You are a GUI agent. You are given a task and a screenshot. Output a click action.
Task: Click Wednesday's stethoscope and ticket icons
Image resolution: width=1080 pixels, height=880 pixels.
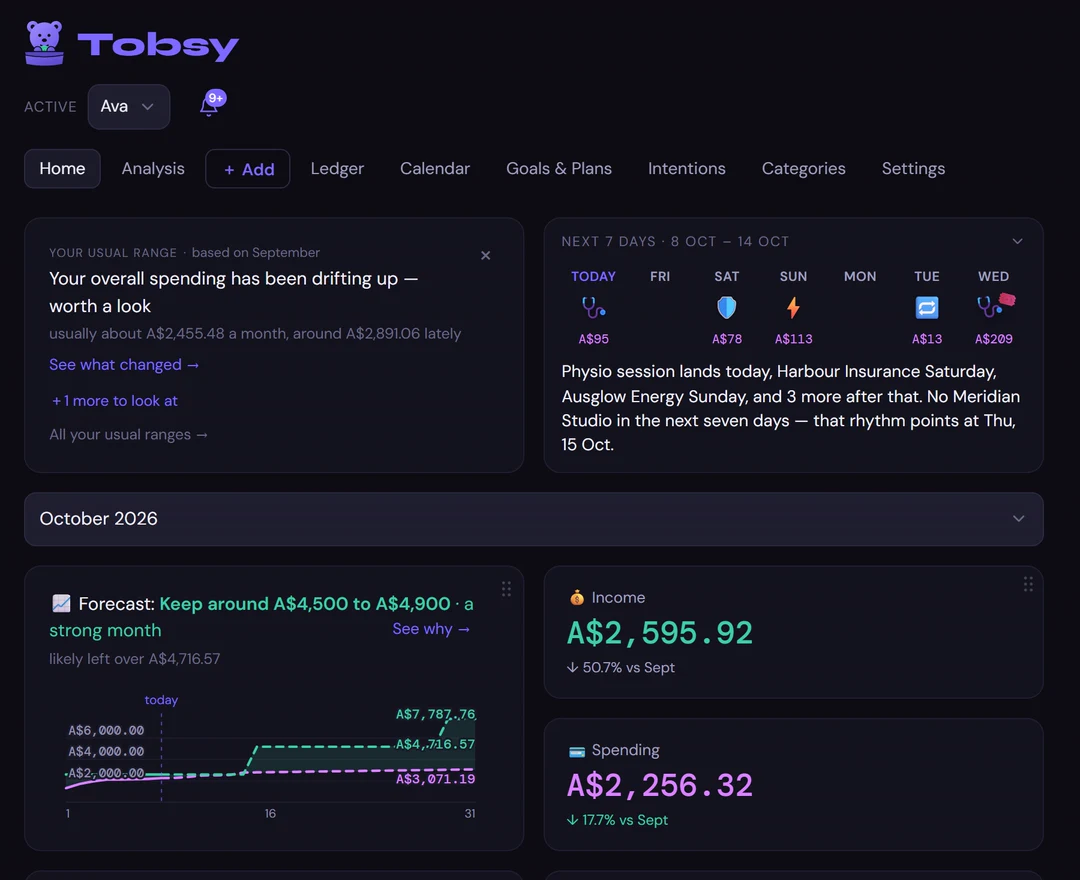click(996, 304)
